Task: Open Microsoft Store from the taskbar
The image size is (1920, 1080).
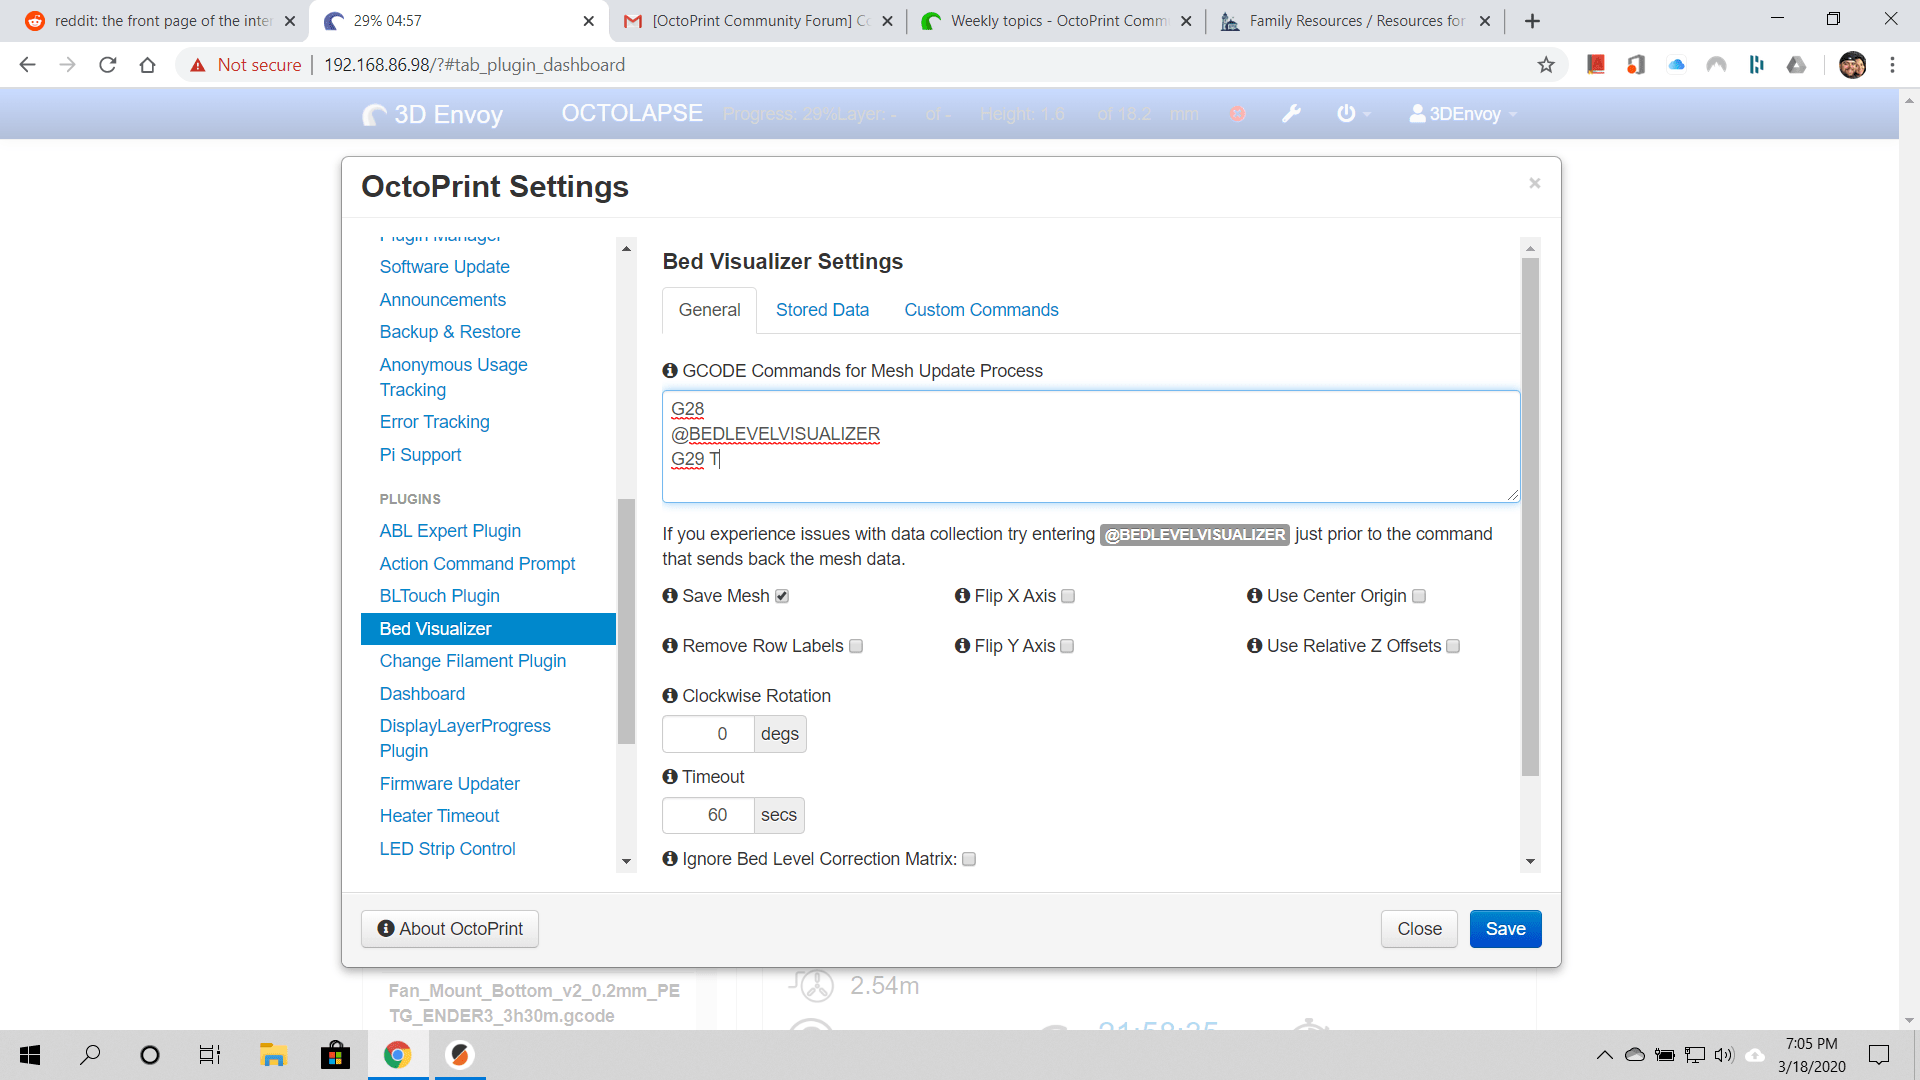Action: coord(335,1055)
